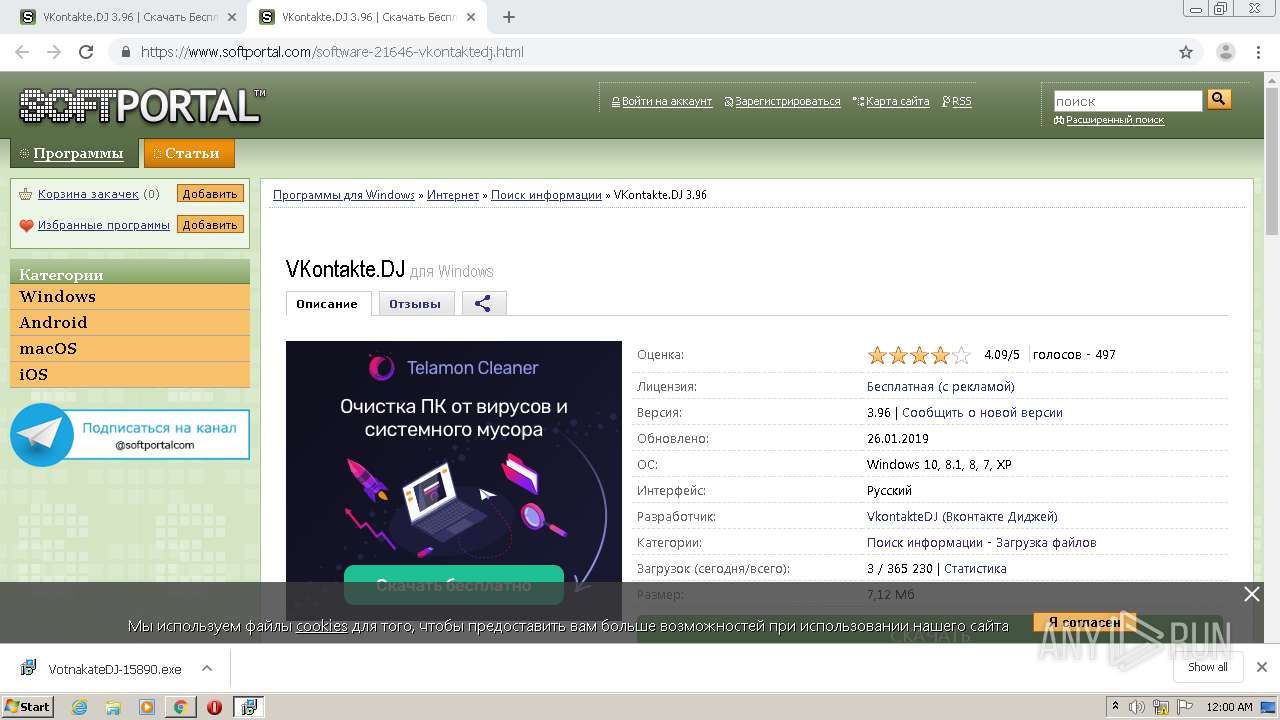The height and width of the screenshot is (720, 1280).
Task: Go back with browser back arrow
Action: click(22, 52)
